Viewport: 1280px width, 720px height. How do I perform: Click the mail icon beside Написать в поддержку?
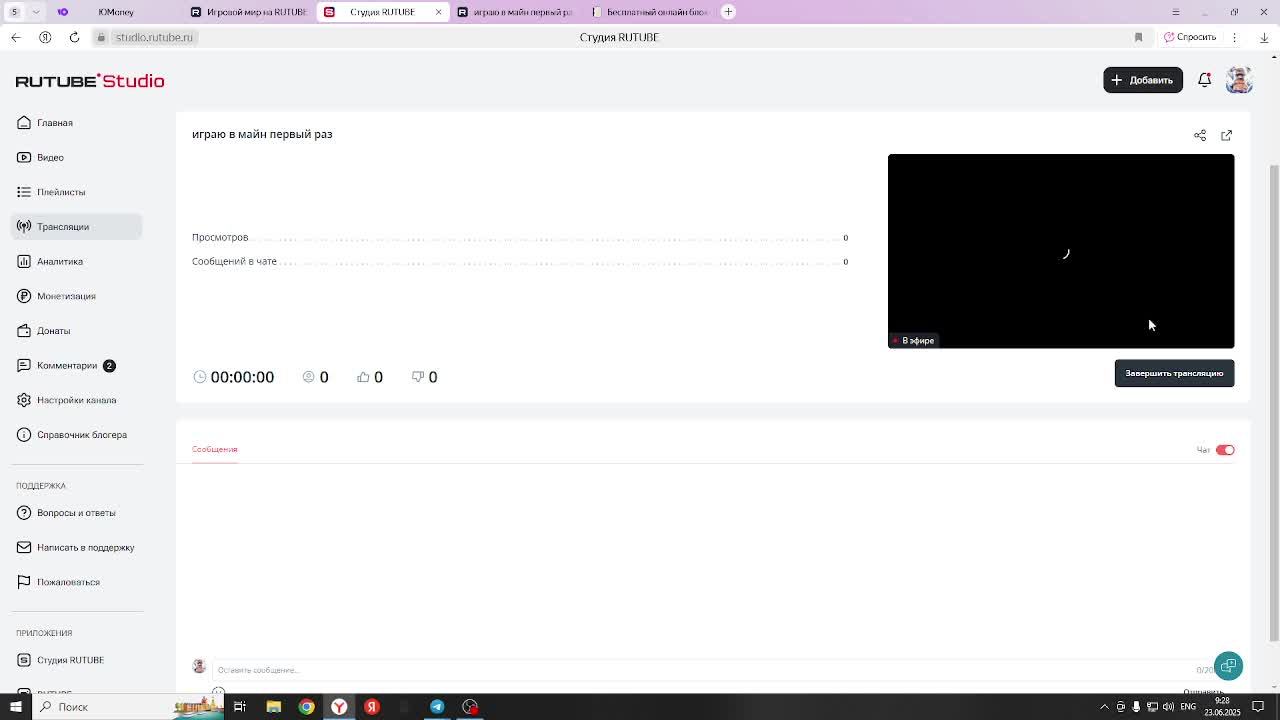pyautogui.click(x=24, y=547)
